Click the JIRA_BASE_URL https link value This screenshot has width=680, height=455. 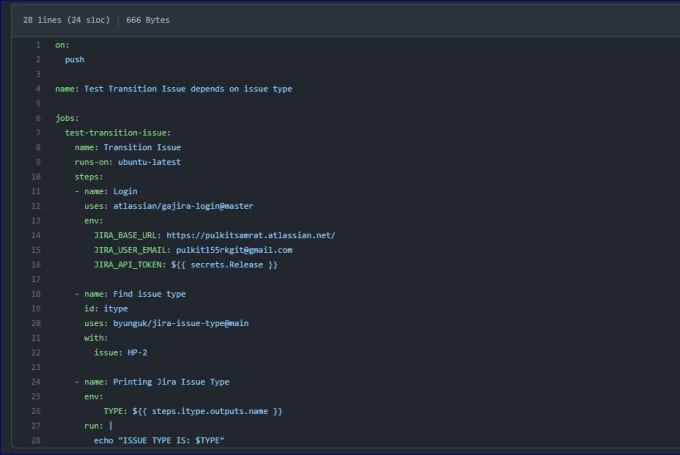(251, 236)
